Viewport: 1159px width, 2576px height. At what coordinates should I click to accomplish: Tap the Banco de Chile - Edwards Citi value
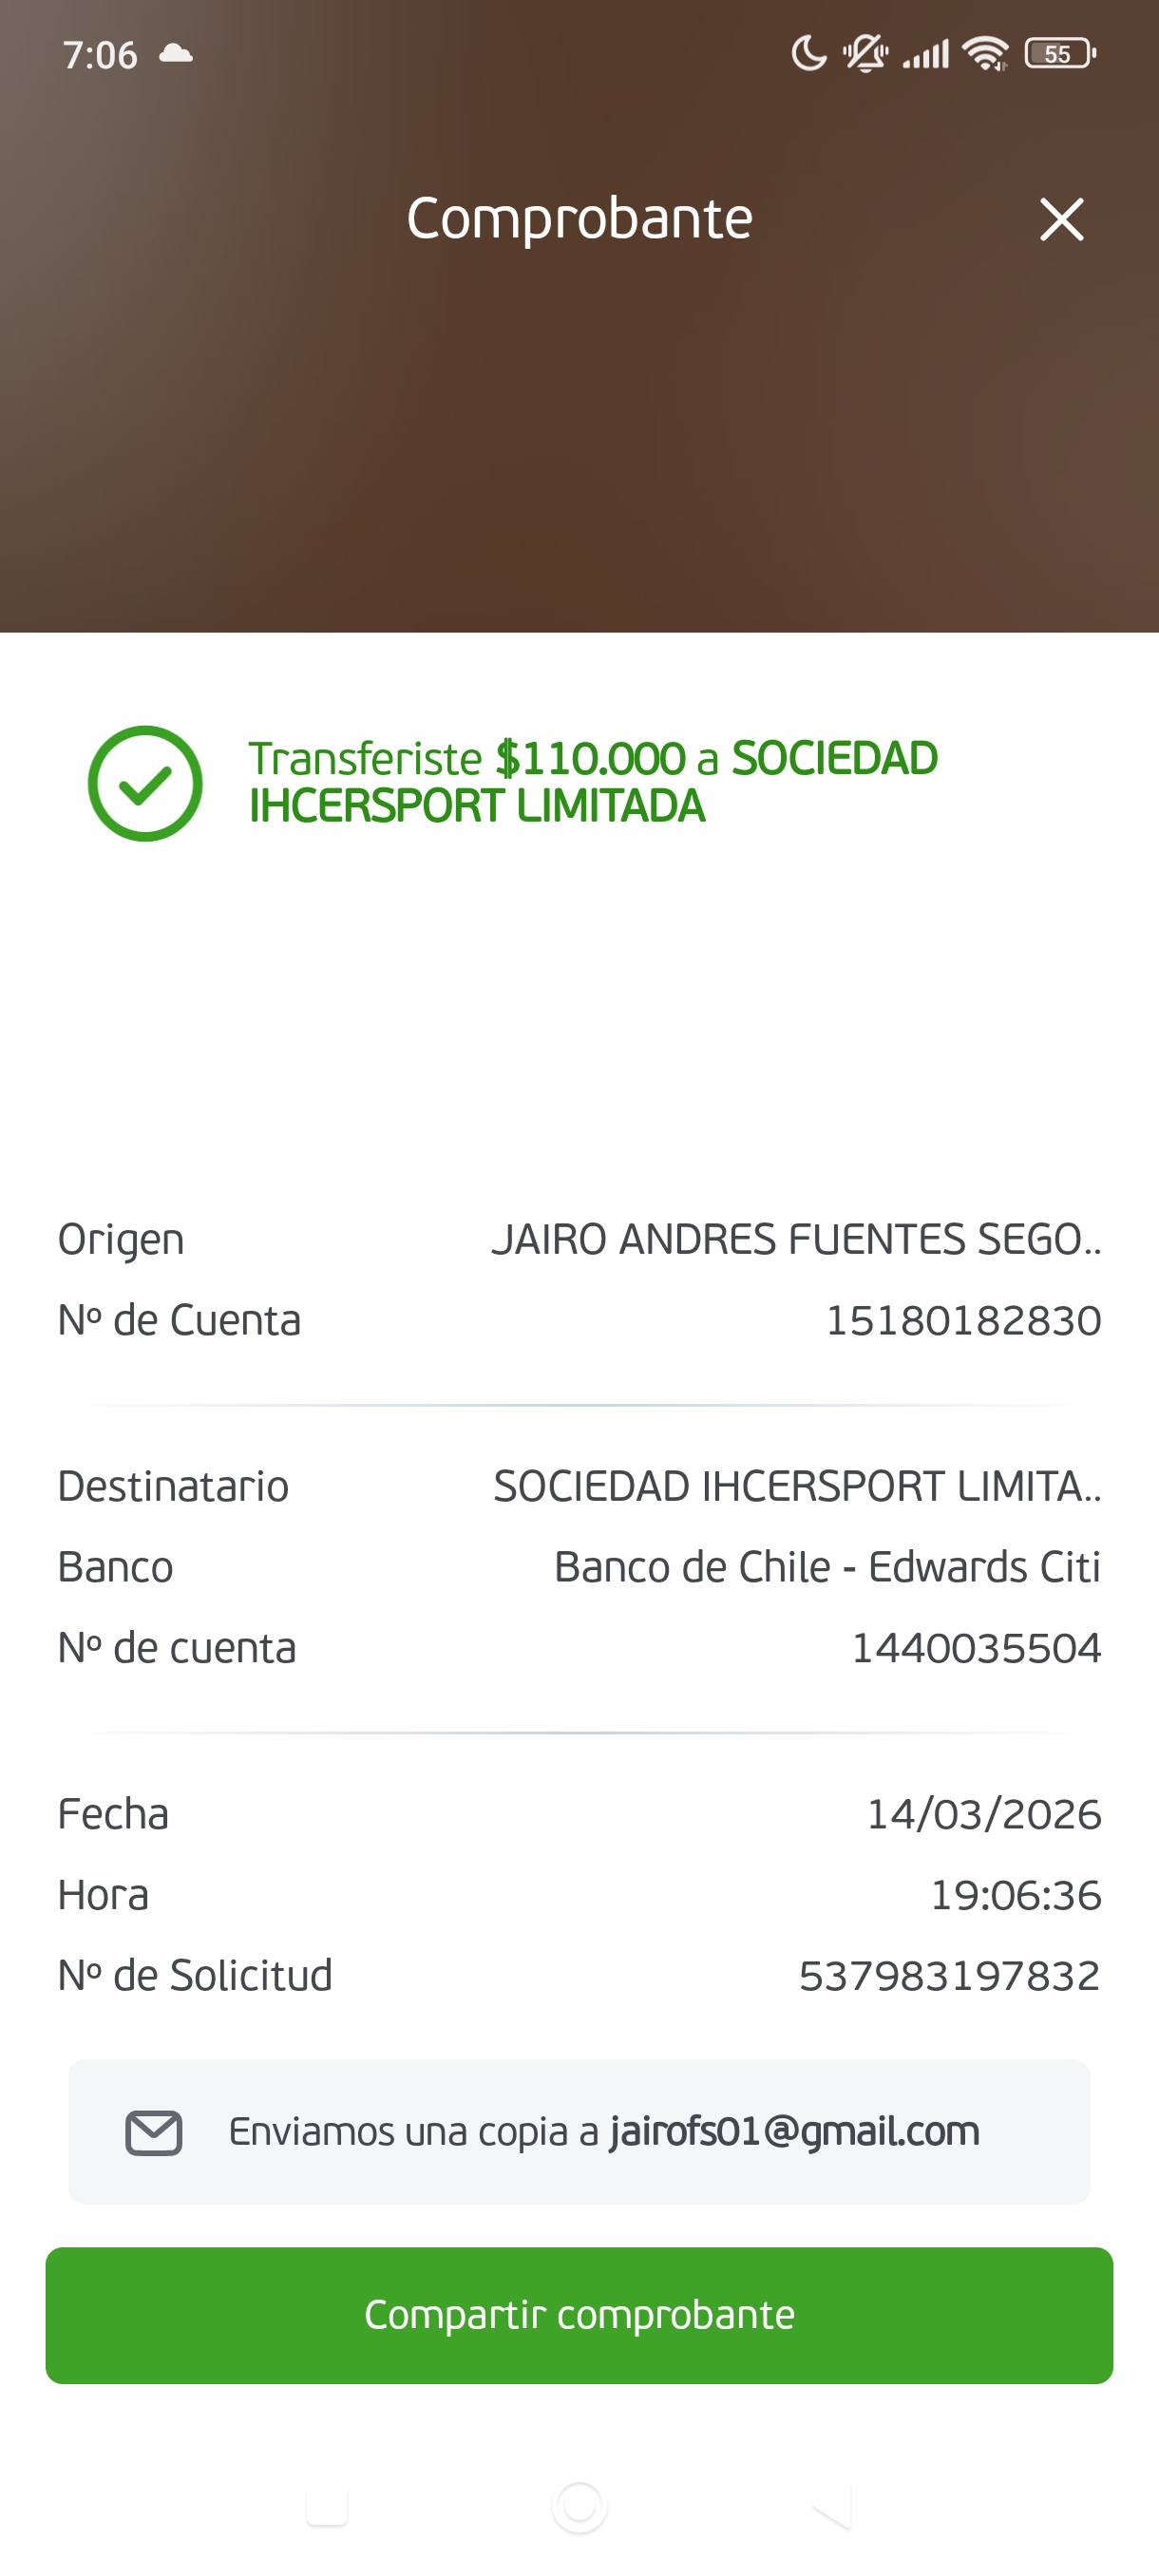pos(827,1567)
